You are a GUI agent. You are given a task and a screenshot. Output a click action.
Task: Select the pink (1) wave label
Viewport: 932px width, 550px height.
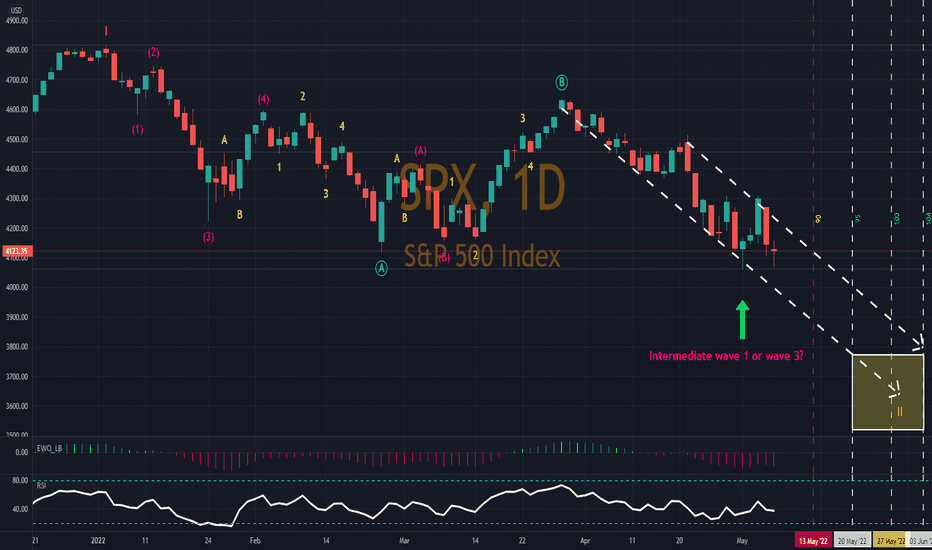(x=137, y=129)
